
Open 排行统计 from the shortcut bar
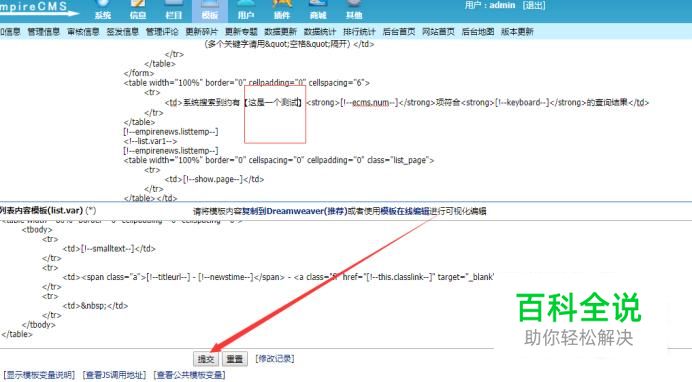(359, 32)
